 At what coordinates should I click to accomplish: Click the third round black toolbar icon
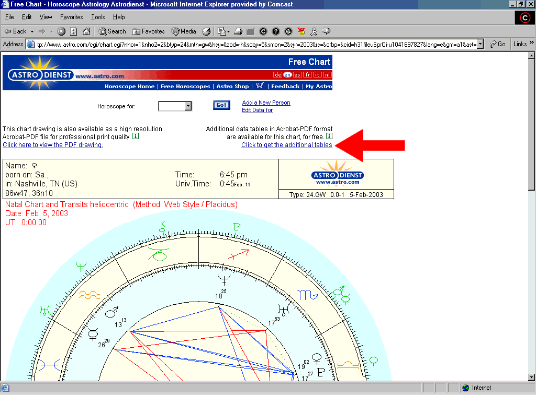(288, 31)
